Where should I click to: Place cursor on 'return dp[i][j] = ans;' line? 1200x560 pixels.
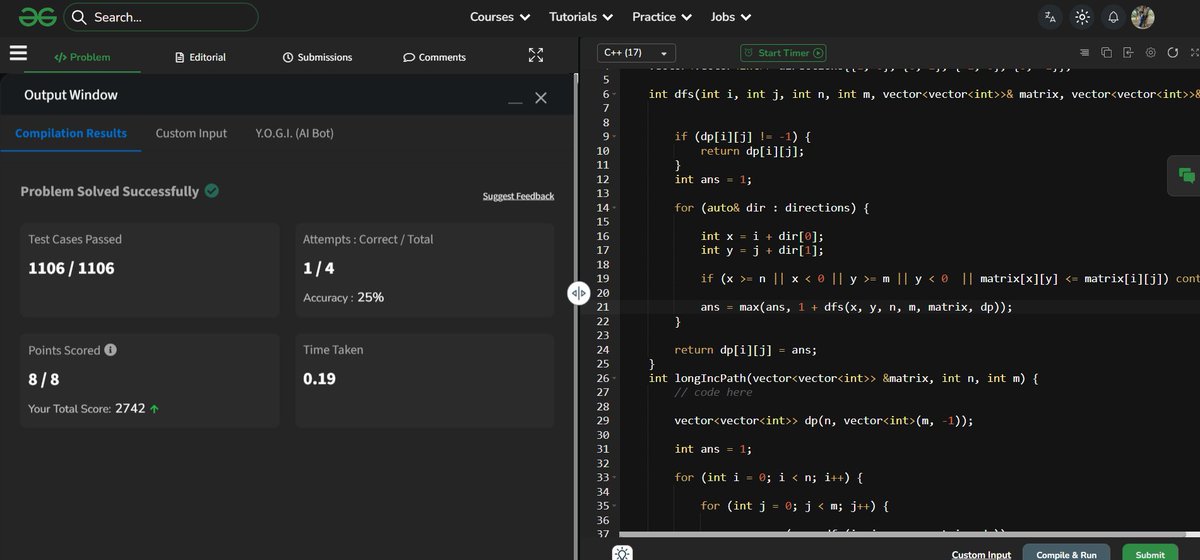pos(745,350)
